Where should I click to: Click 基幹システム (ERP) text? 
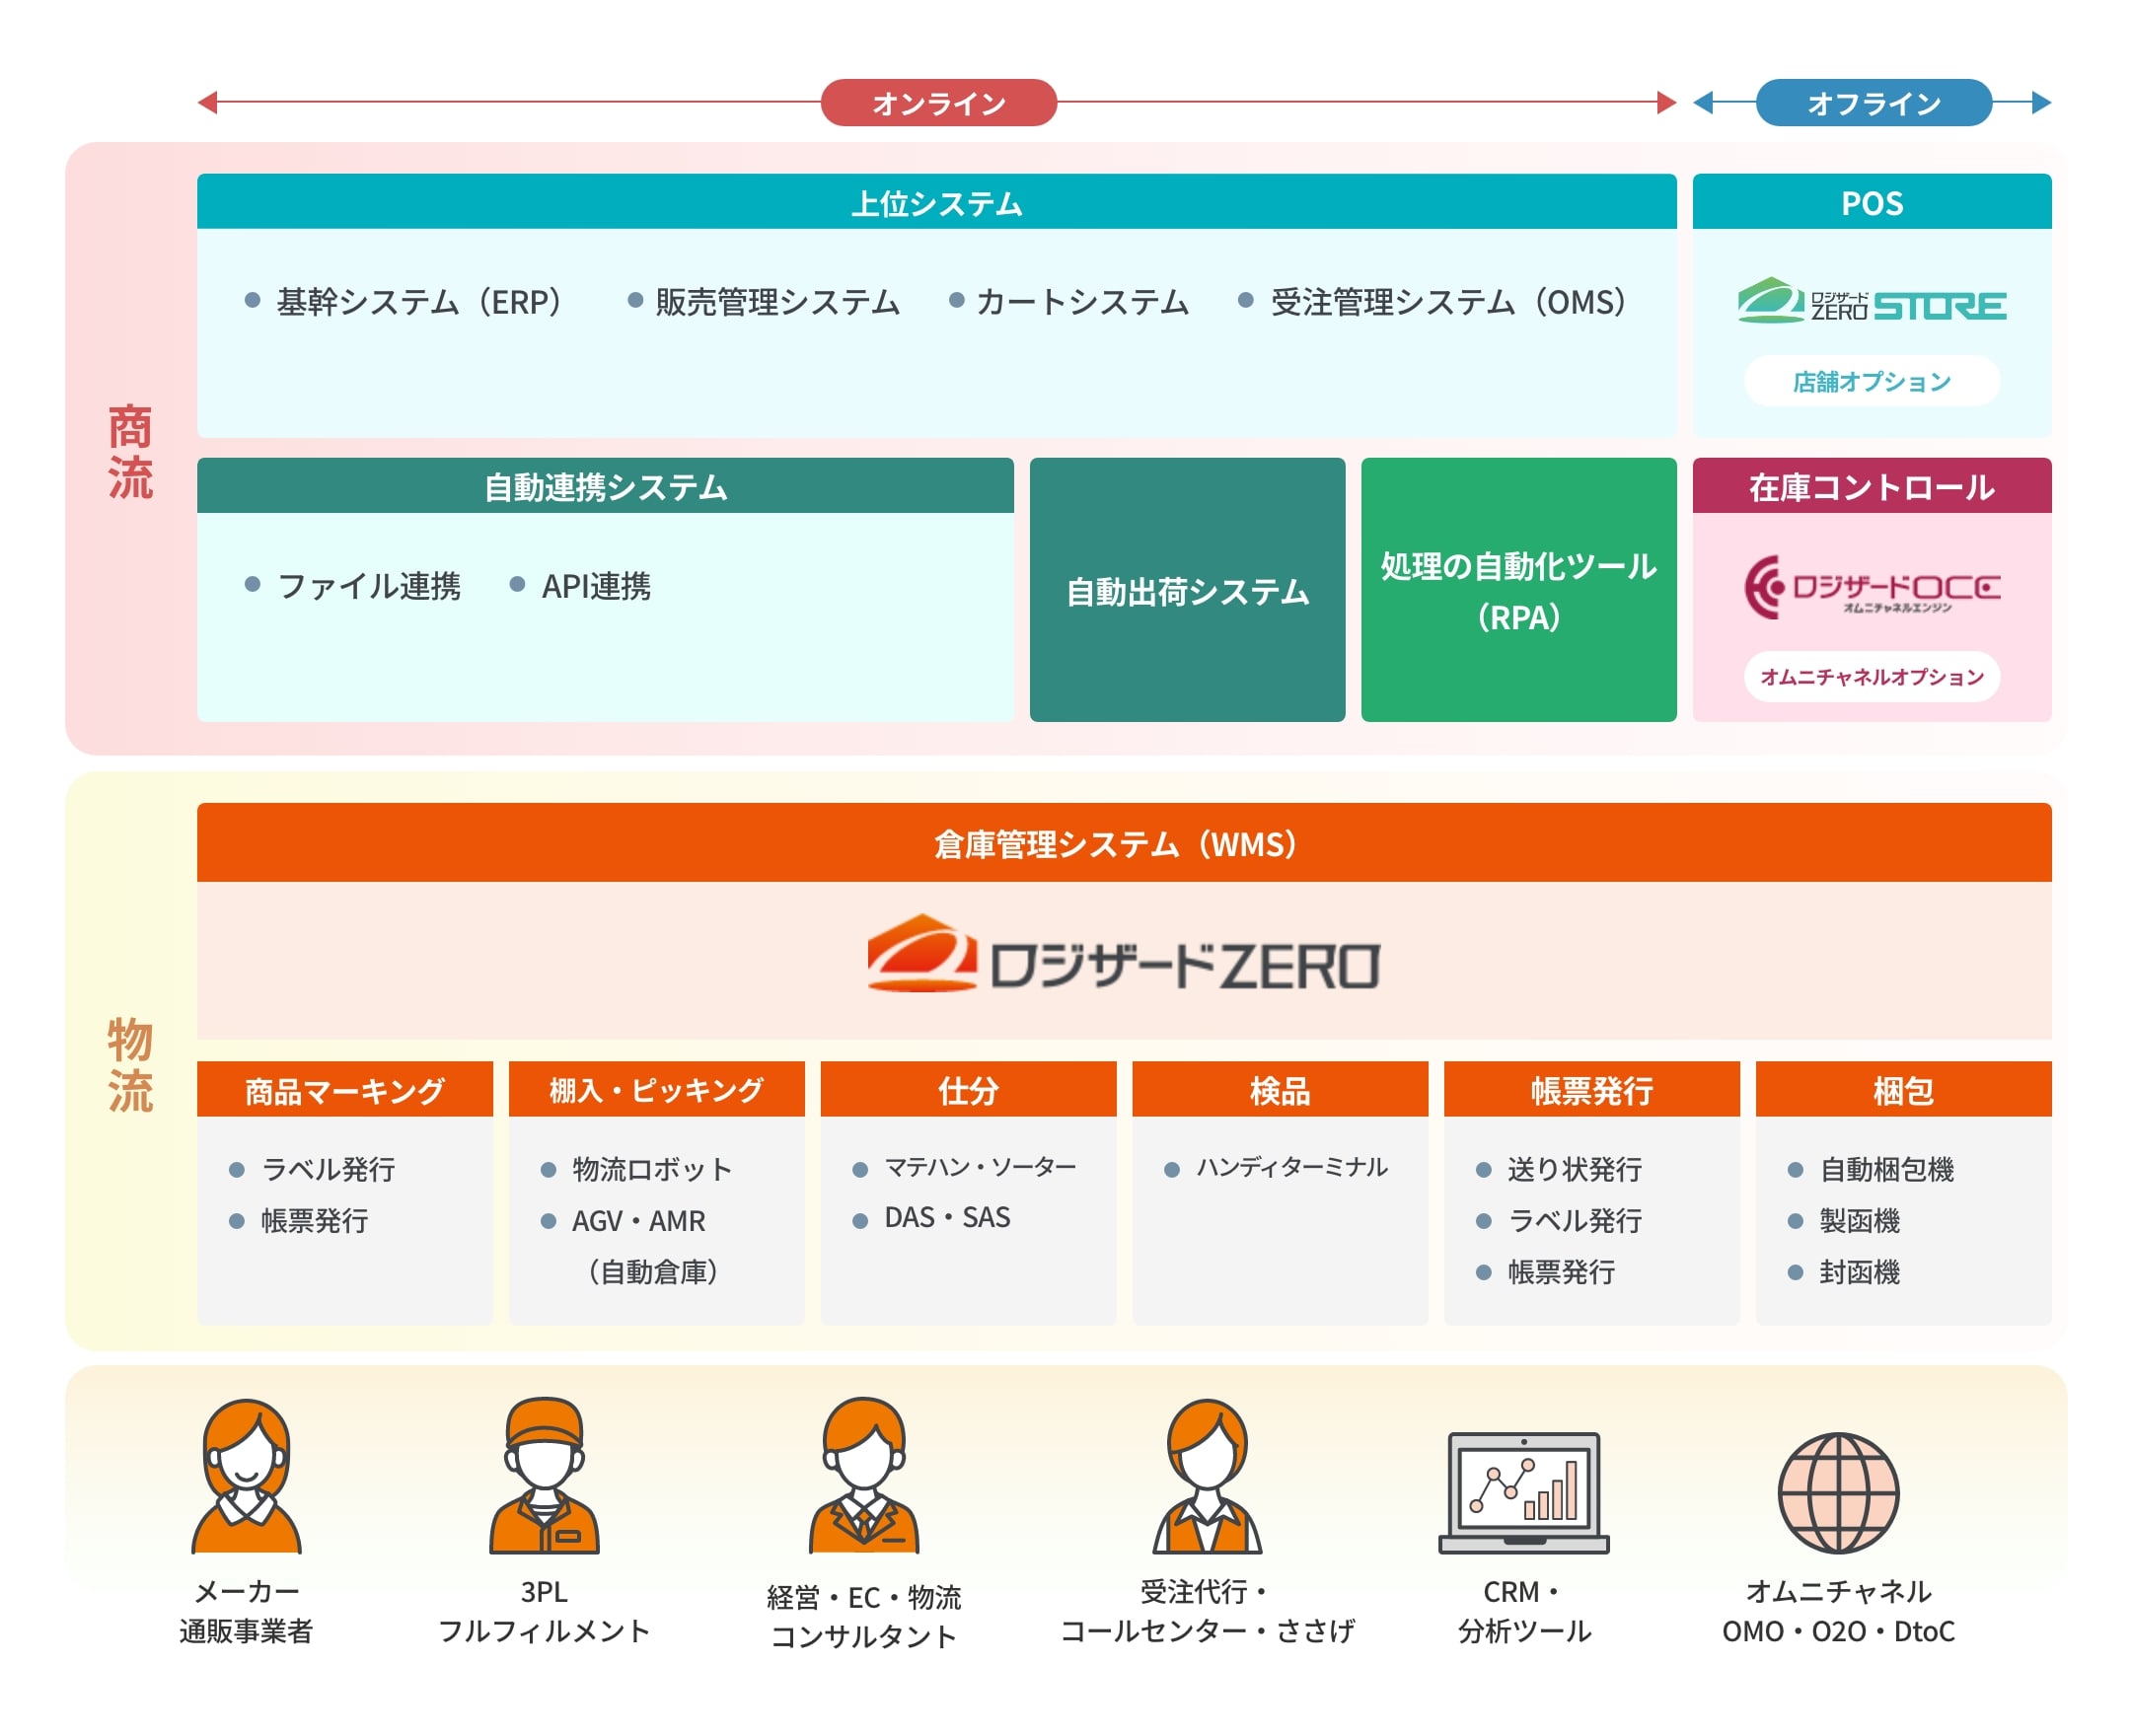point(419,301)
